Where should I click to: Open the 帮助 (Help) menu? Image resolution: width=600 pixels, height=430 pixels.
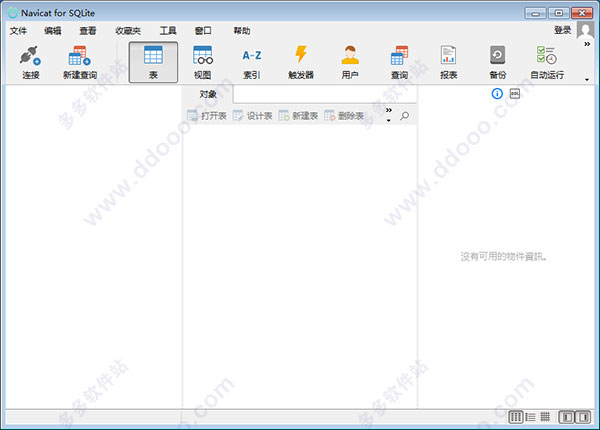click(242, 31)
